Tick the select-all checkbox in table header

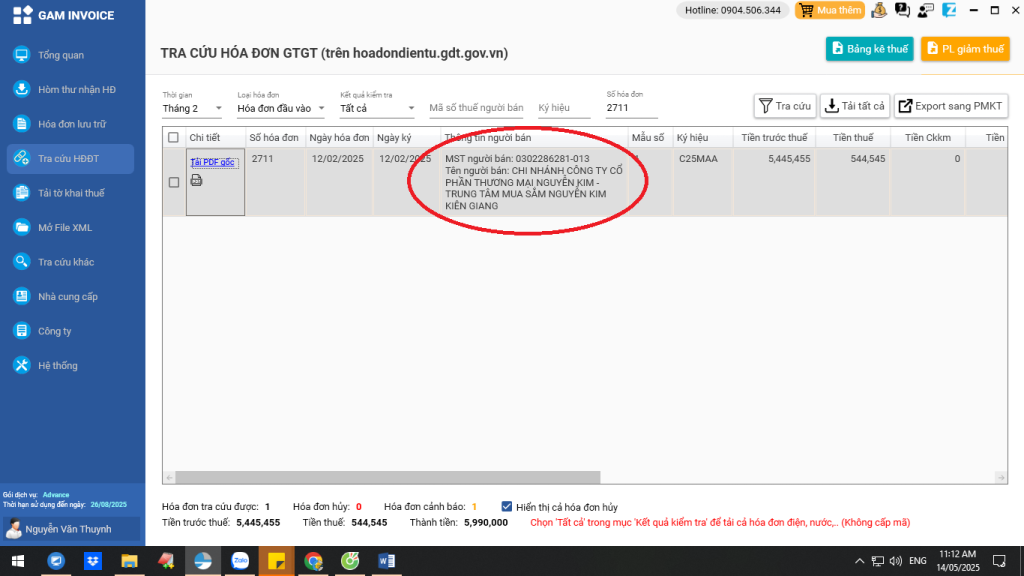(173, 138)
